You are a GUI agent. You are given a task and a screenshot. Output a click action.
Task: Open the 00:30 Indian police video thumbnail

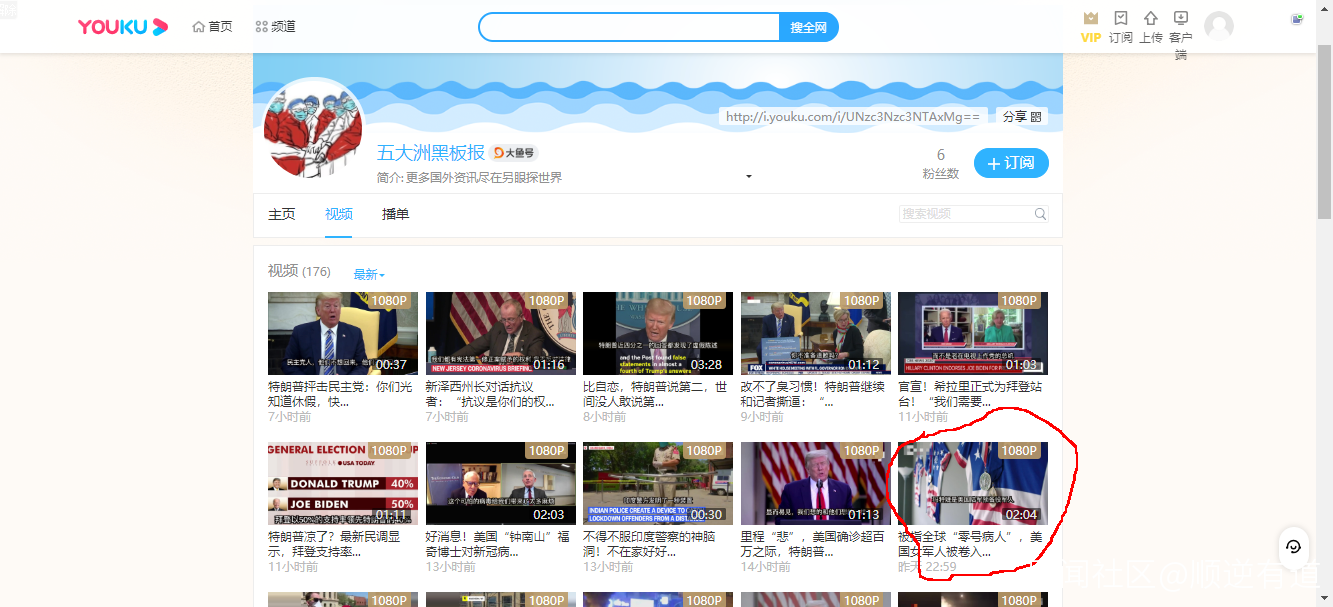(x=658, y=484)
